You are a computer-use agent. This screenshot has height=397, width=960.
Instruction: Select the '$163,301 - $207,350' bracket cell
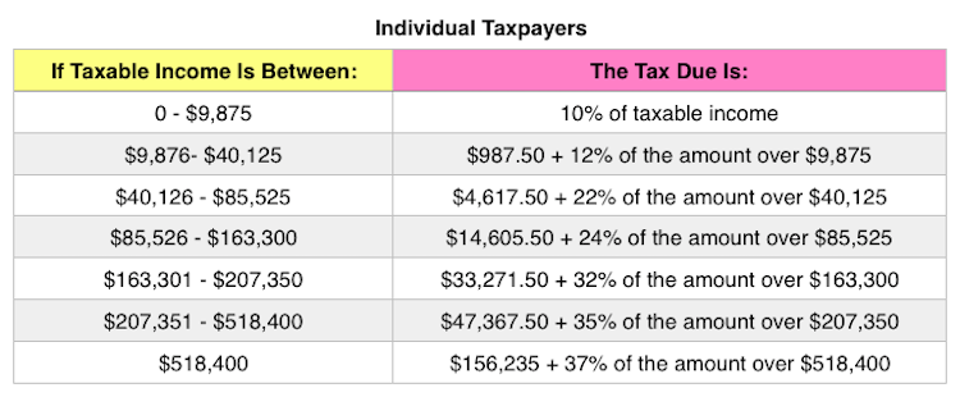[x=203, y=279]
